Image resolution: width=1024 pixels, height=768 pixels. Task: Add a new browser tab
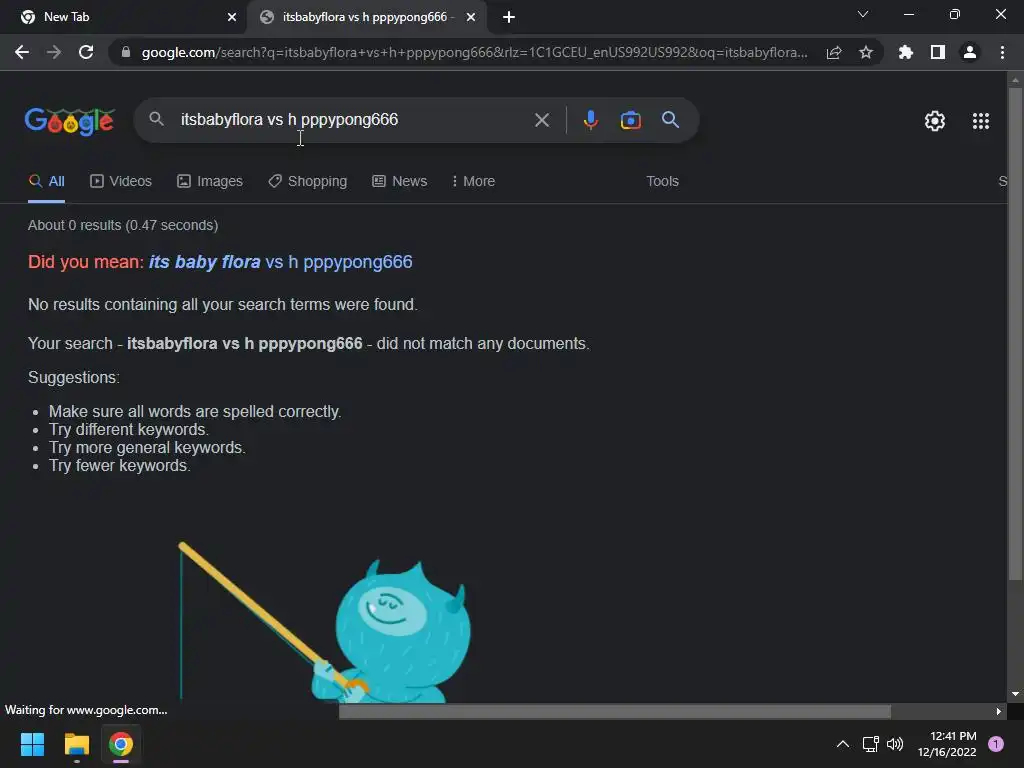click(x=509, y=17)
